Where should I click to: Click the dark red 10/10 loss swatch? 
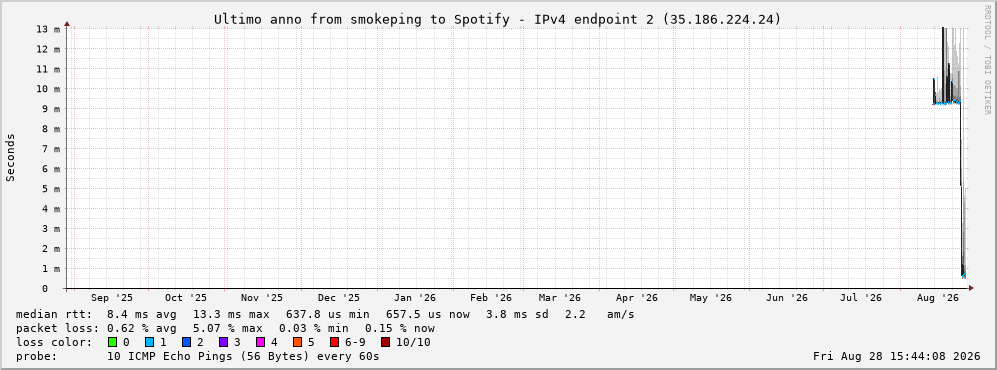click(x=386, y=343)
